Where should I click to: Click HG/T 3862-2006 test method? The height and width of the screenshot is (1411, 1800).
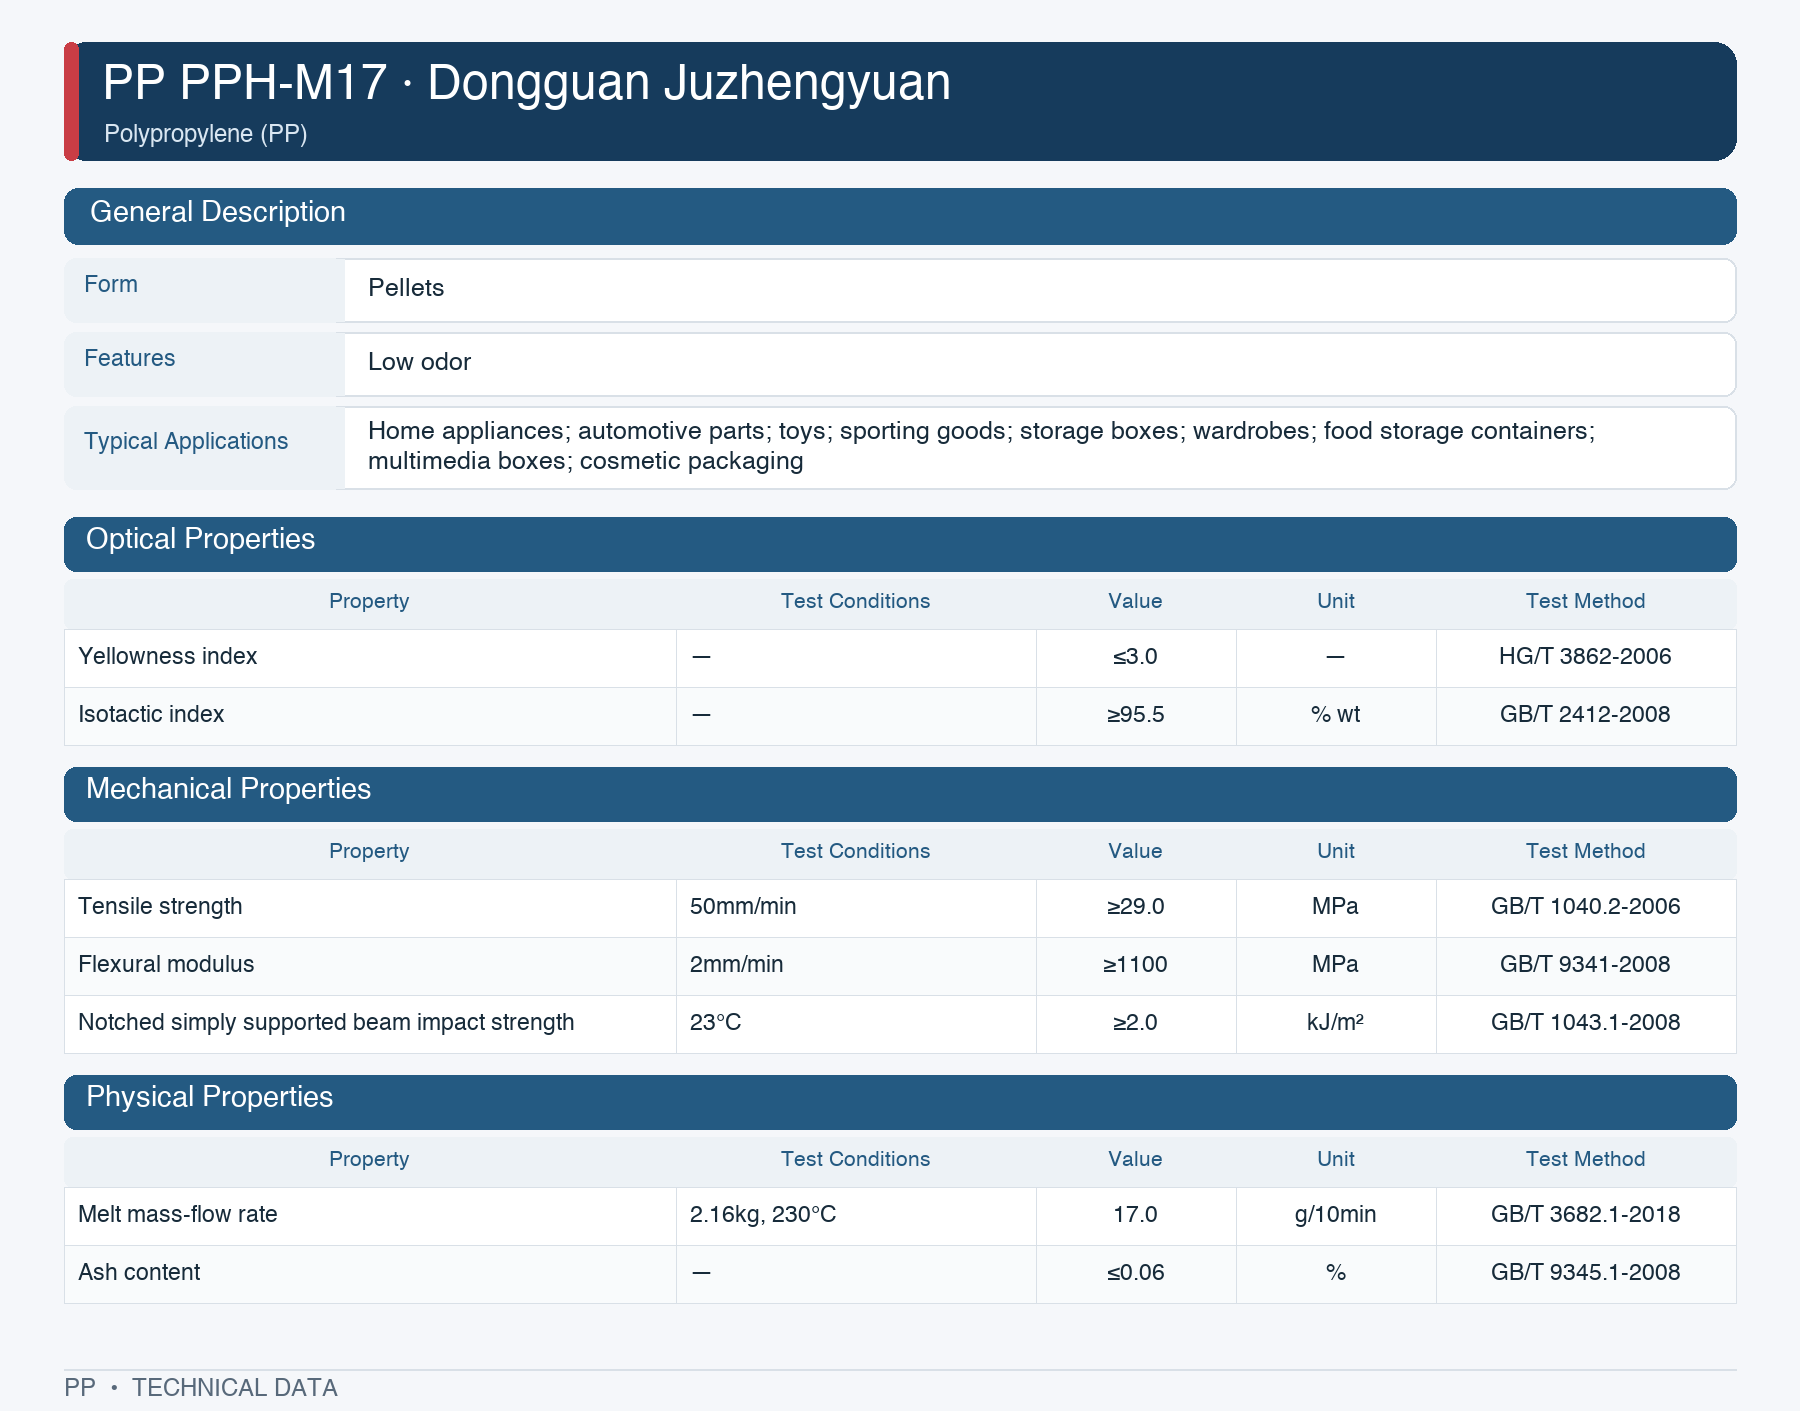click(x=1585, y=656)
